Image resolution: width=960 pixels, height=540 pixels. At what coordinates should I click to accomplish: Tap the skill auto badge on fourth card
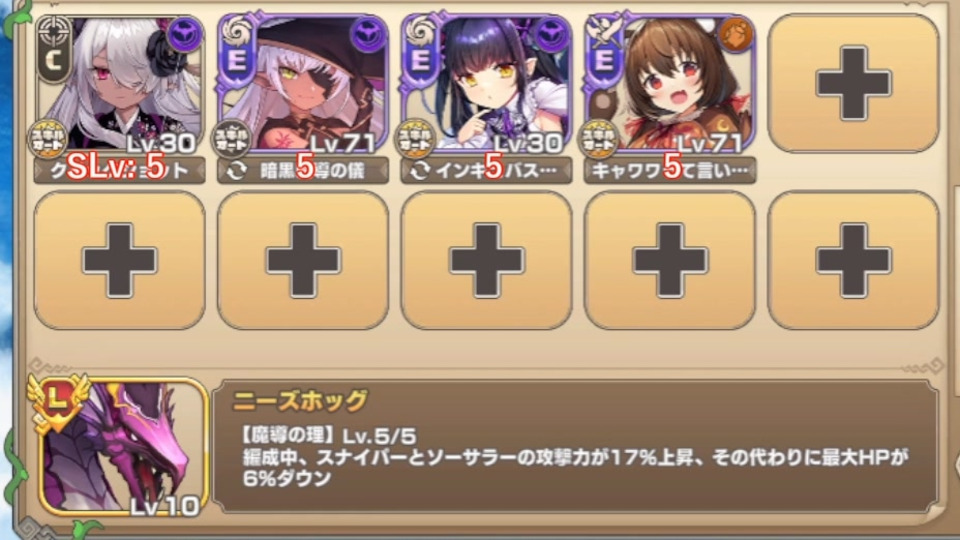tap(598, 139)
